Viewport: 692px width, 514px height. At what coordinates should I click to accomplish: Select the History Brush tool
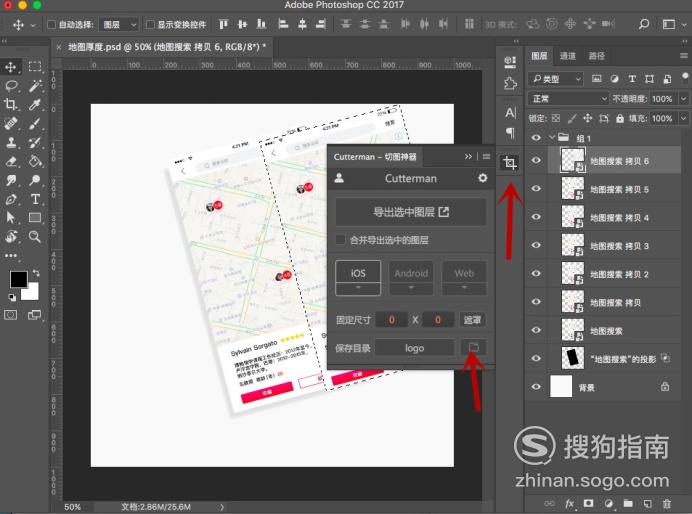(35, 143)
